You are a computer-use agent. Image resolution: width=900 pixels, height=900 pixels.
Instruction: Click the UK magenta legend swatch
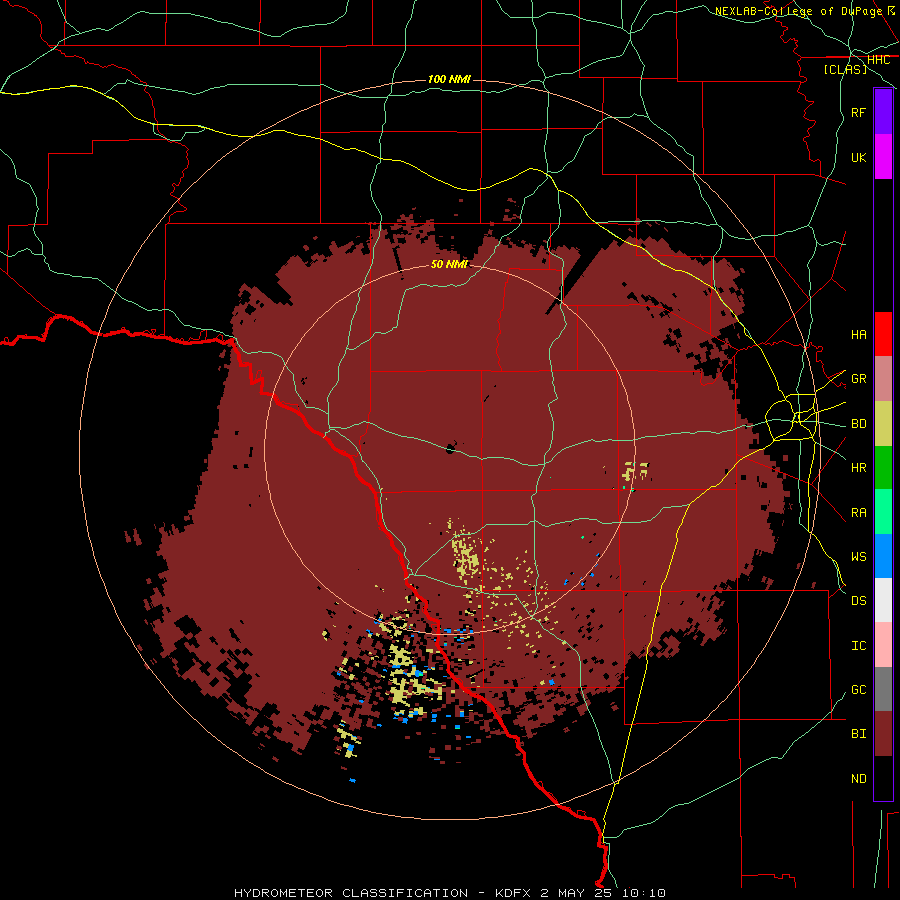[883, 157]
